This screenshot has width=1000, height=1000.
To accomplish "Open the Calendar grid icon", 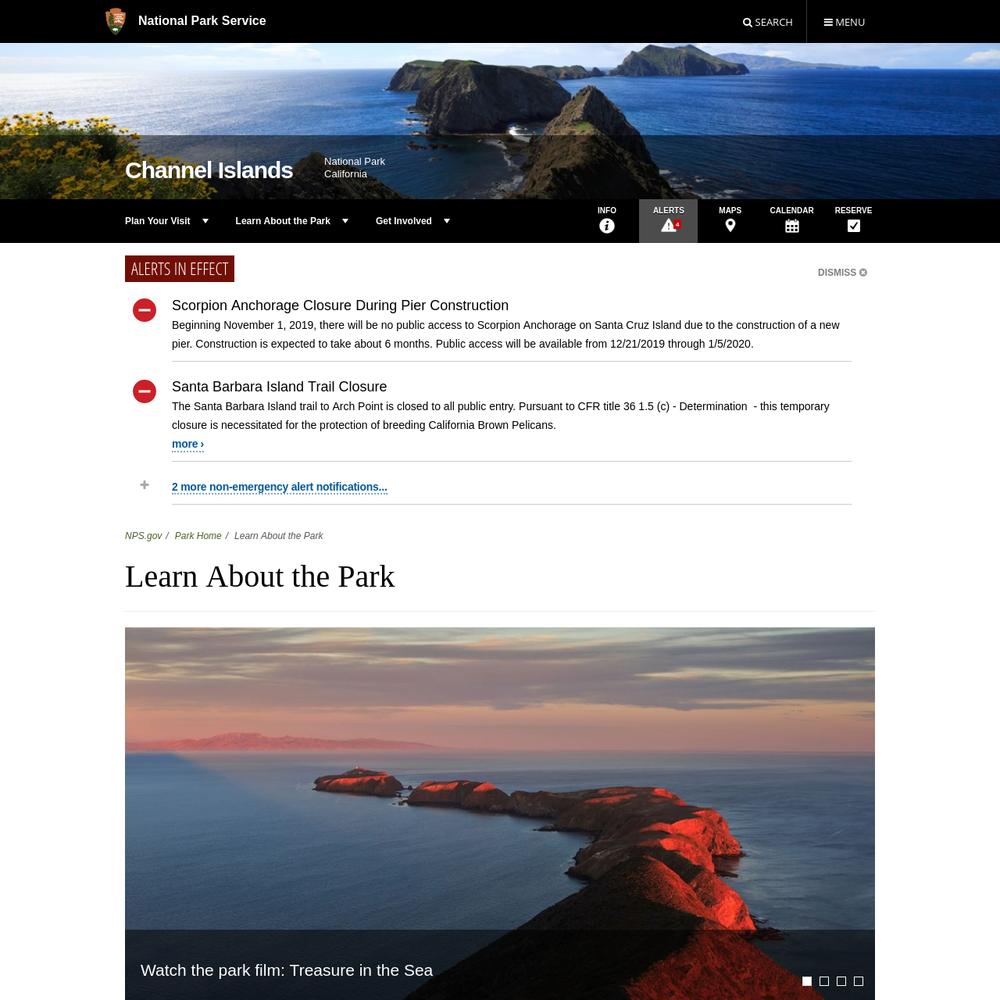I will (791, 226).
